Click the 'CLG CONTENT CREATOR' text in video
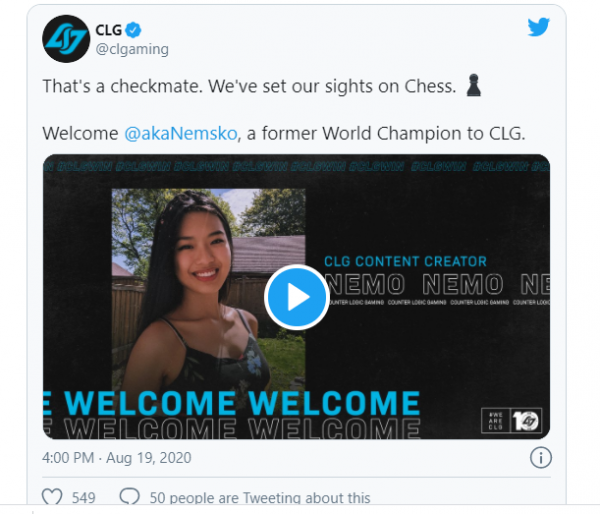 tap(405, 261)
